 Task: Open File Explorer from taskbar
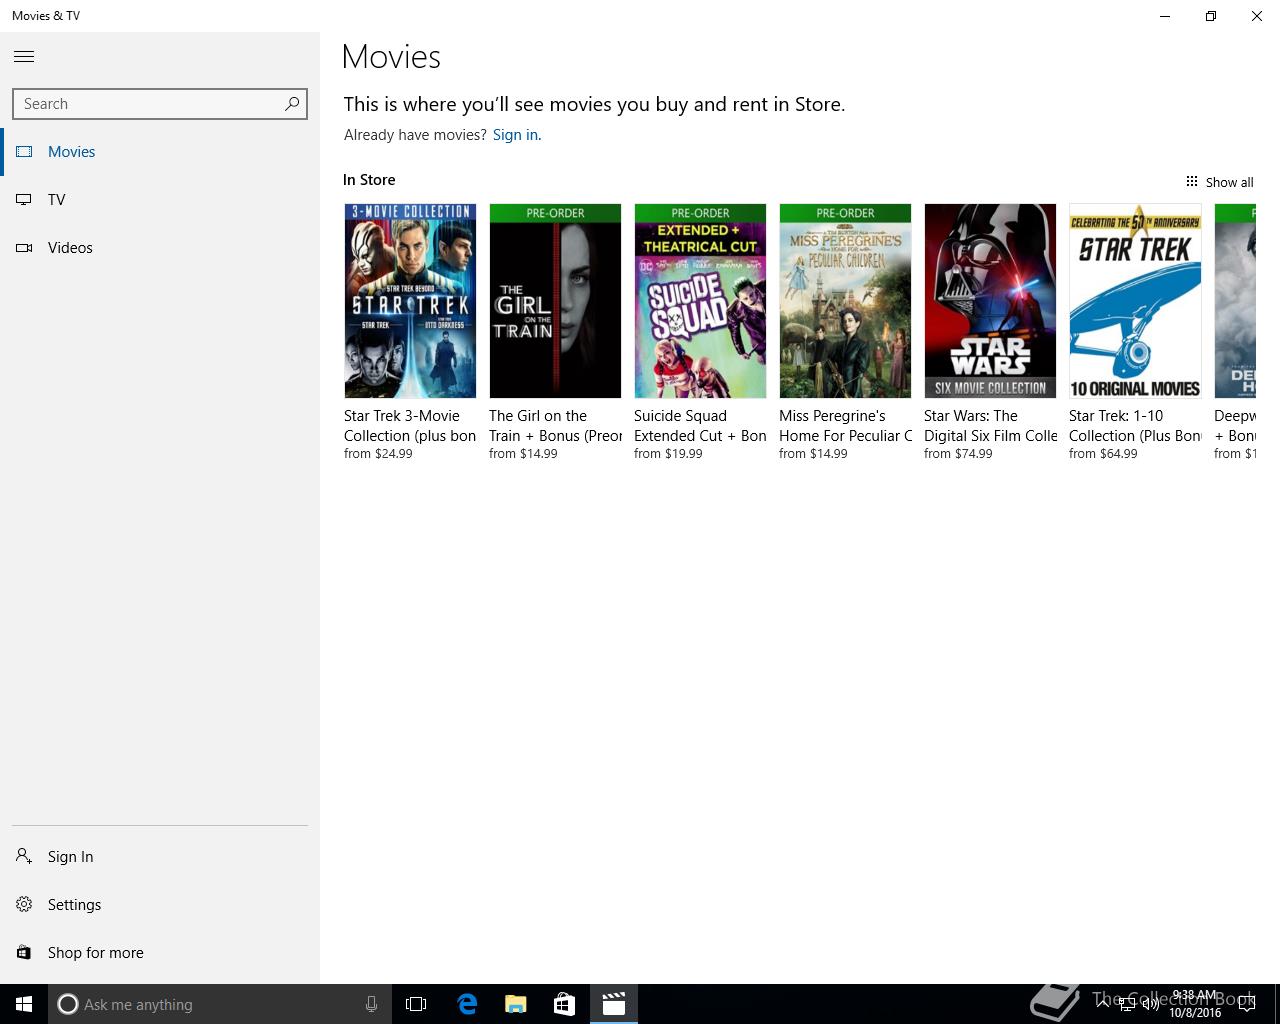tap(516, 1004)
